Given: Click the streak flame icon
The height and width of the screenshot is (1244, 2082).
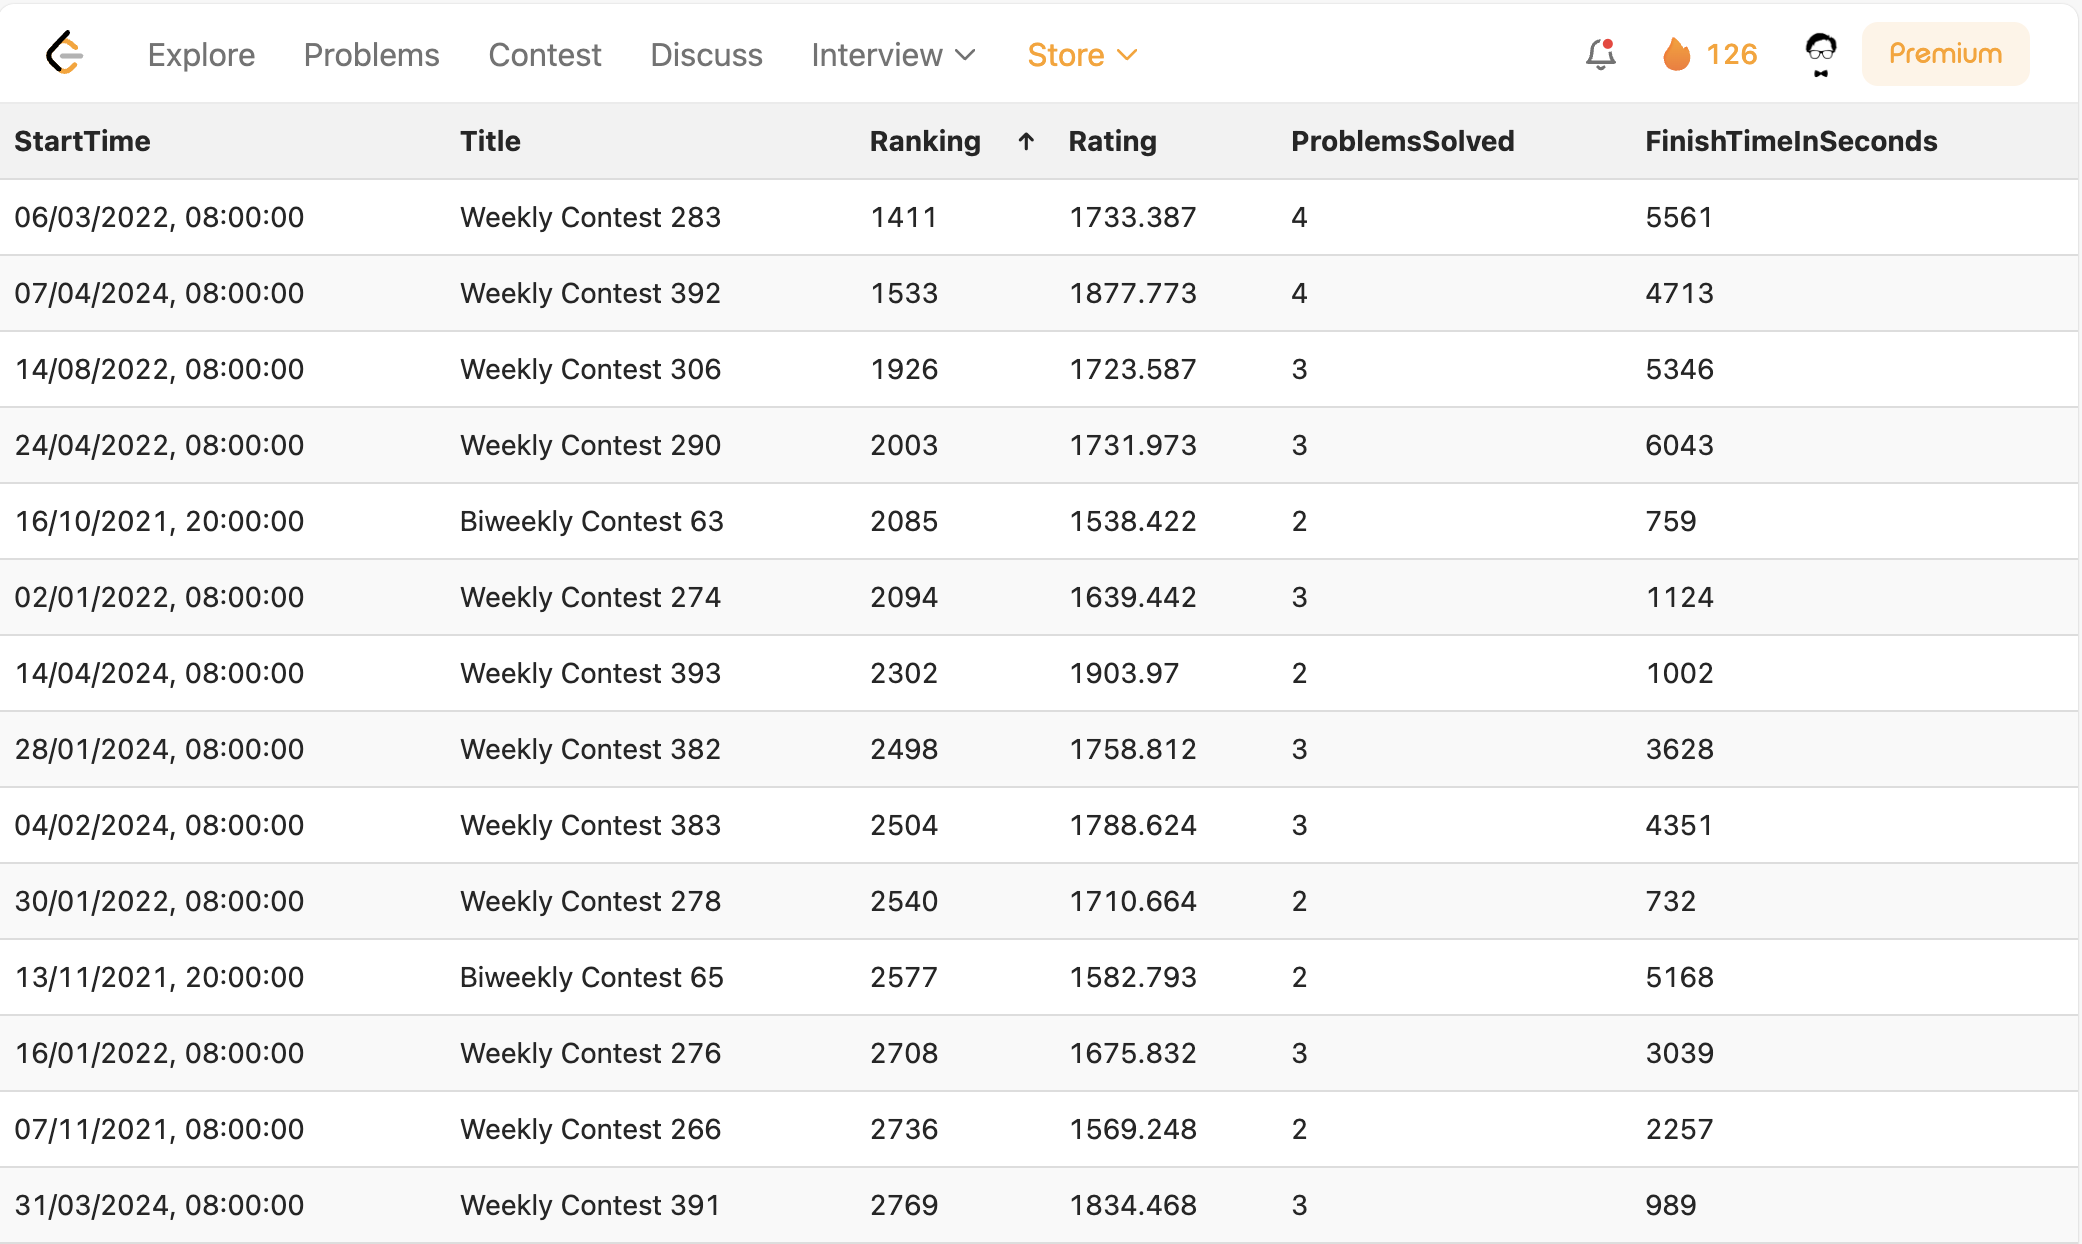Looking at the screenshot, I should click(x=1676, y=54).
